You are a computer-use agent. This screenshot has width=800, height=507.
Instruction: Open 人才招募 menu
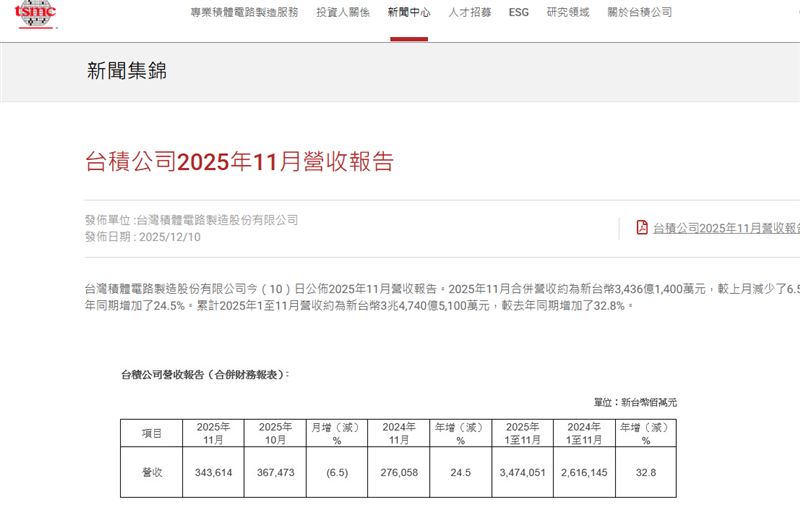(469, 12)
